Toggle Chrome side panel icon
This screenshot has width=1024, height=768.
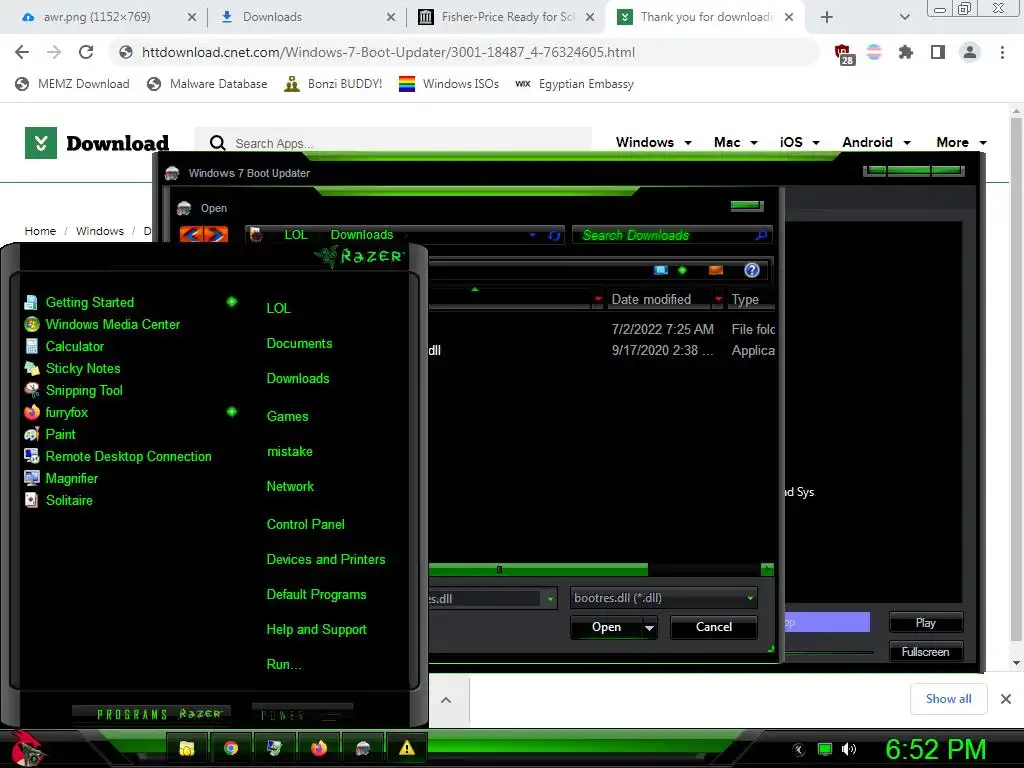938,52
